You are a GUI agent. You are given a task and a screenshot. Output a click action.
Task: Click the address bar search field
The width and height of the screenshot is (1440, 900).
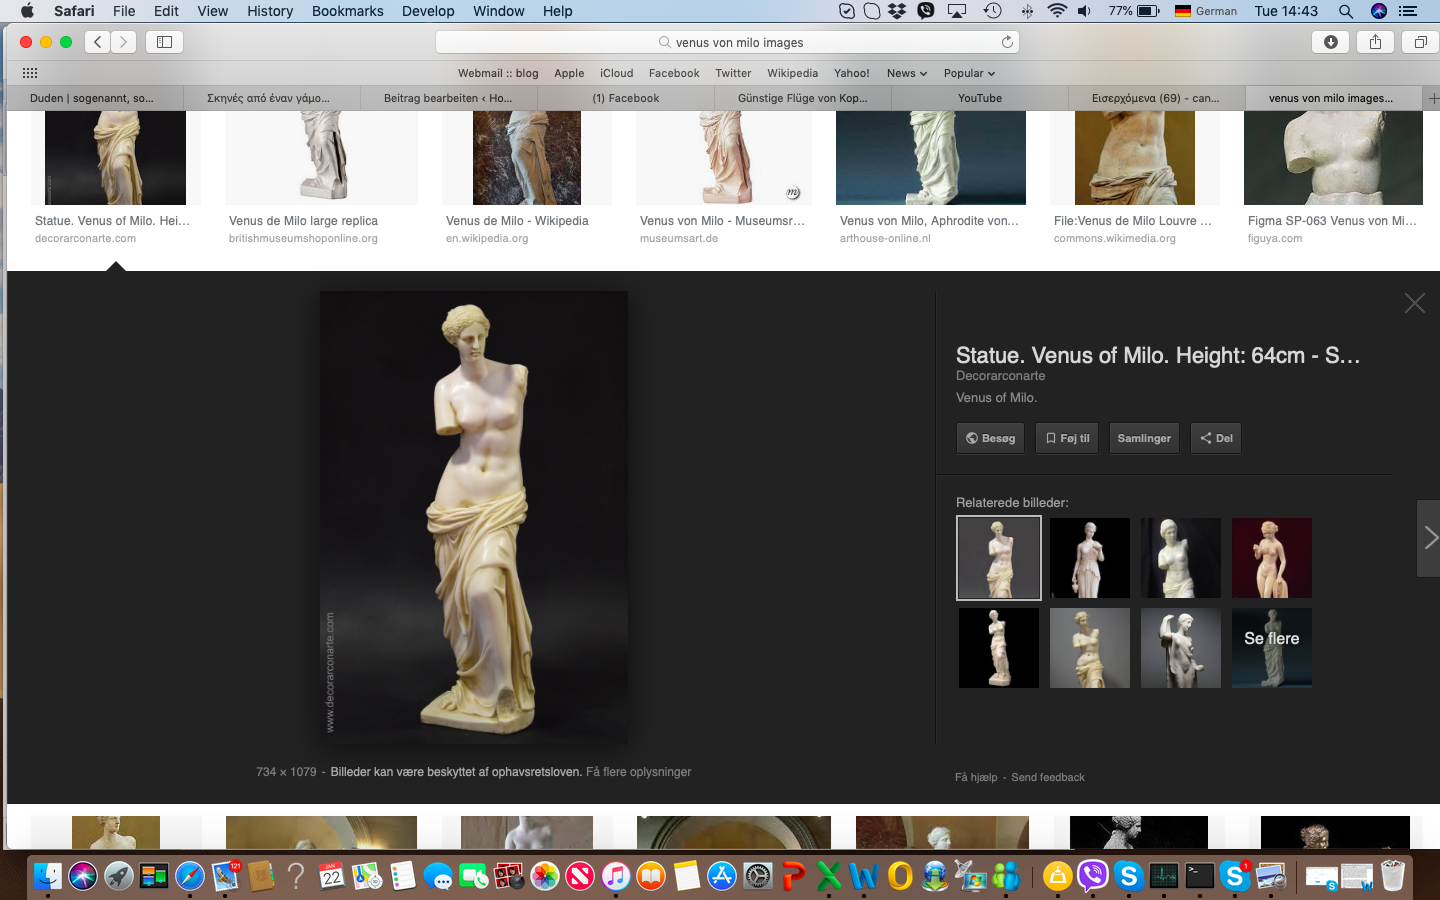tap(727, 42)
